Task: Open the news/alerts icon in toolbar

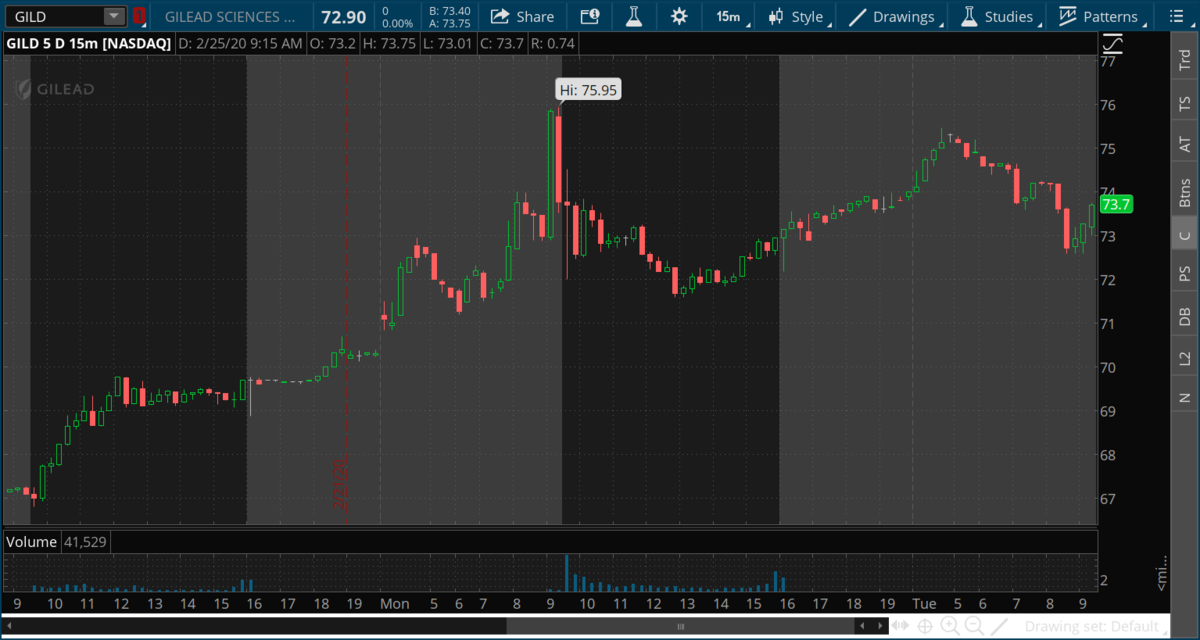Action: (x=589, y=16)
